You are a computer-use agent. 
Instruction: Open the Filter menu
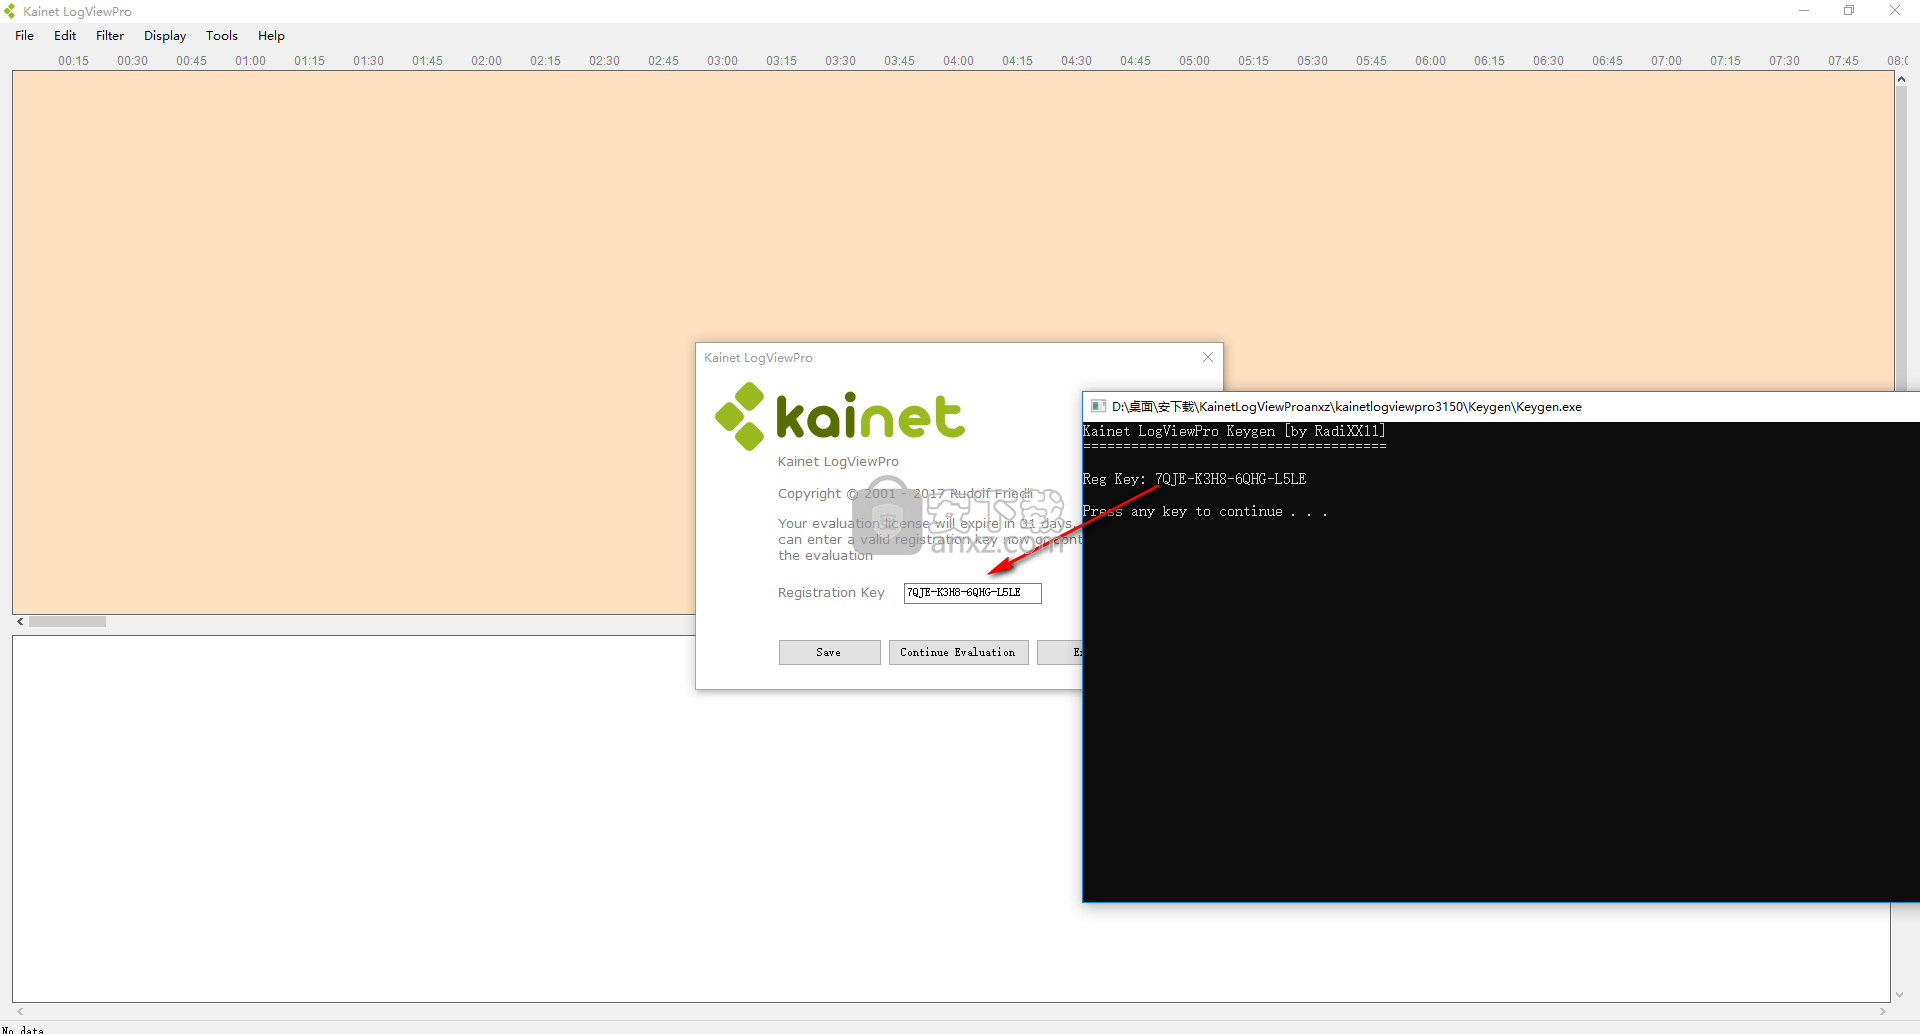pos(110,35)
